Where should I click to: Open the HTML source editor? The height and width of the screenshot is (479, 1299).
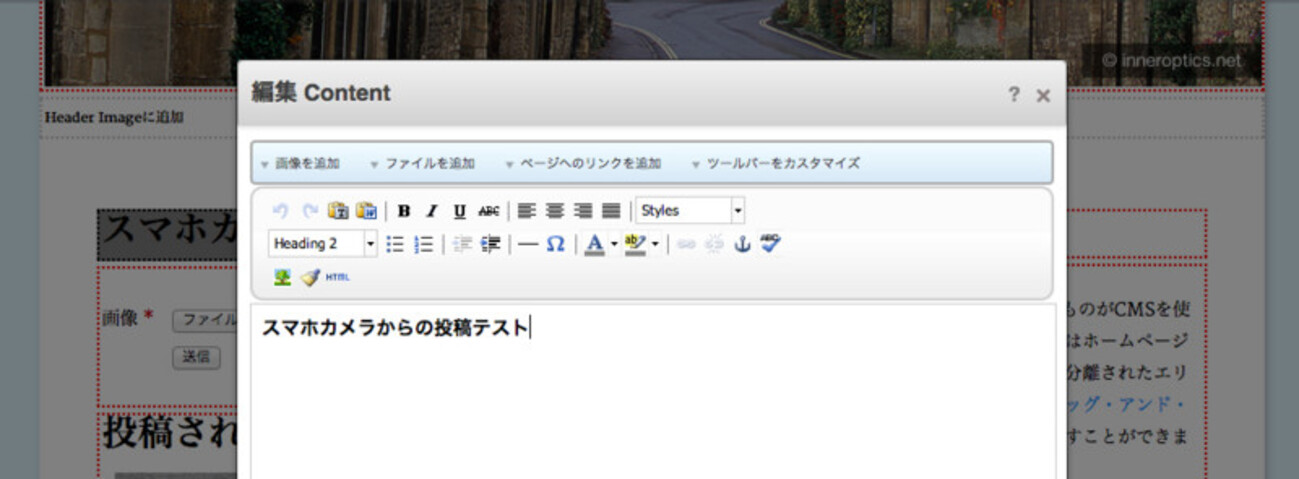338,277
